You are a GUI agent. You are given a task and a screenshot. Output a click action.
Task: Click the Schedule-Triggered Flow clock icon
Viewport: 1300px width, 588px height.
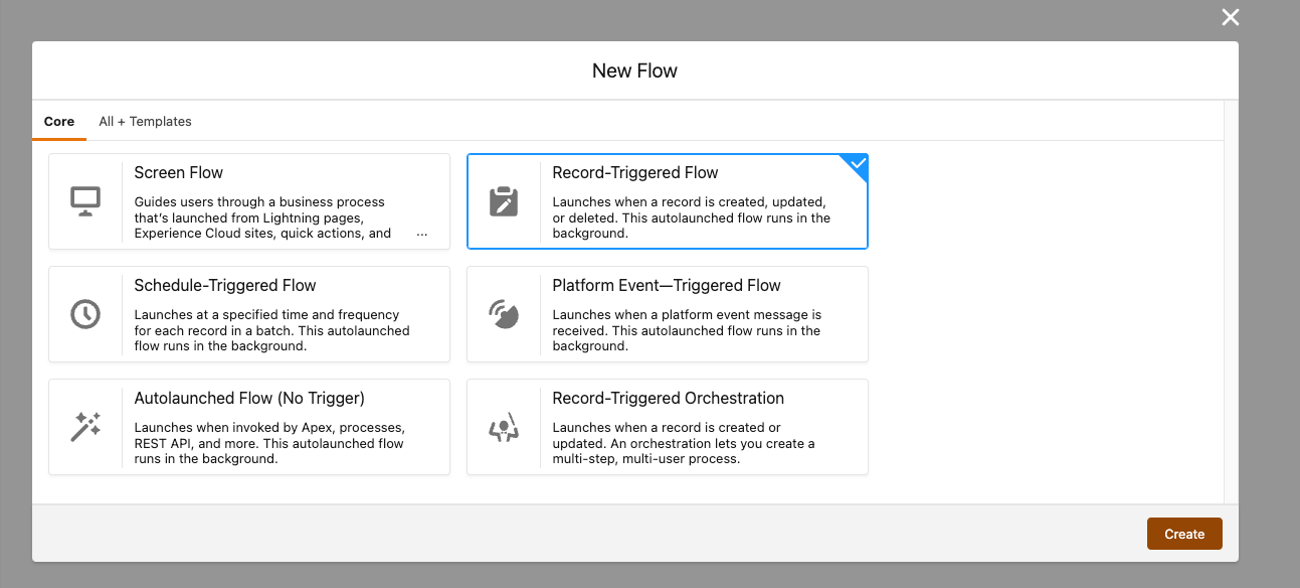85,314
